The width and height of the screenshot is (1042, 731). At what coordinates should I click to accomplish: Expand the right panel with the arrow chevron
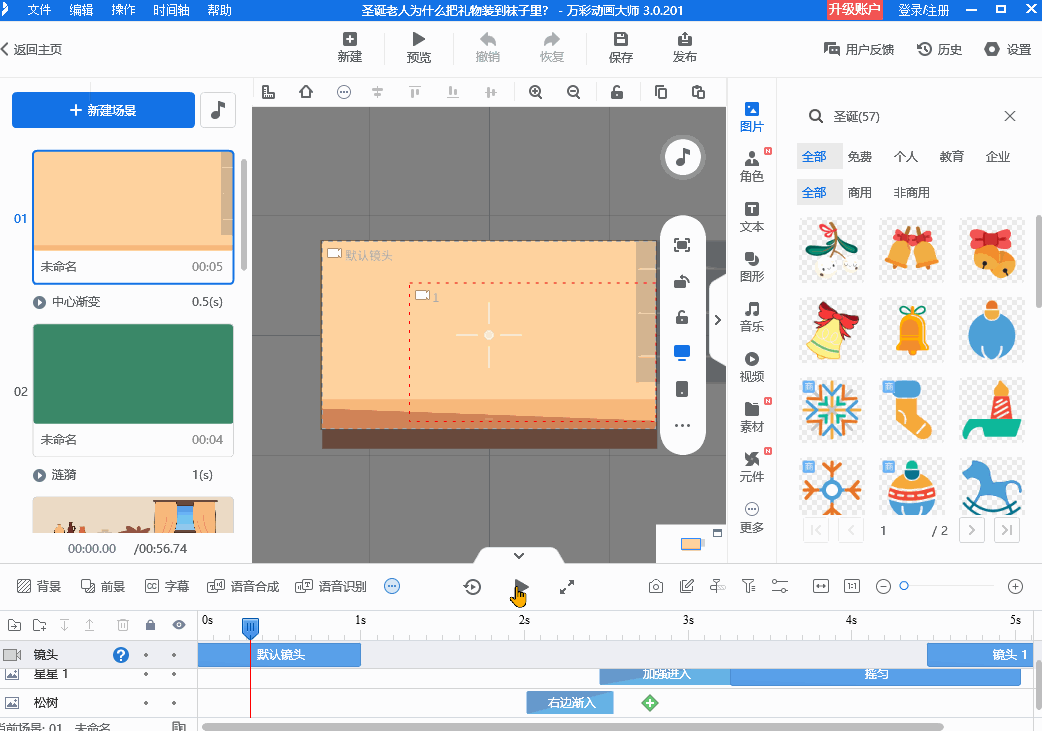point(717,320)
